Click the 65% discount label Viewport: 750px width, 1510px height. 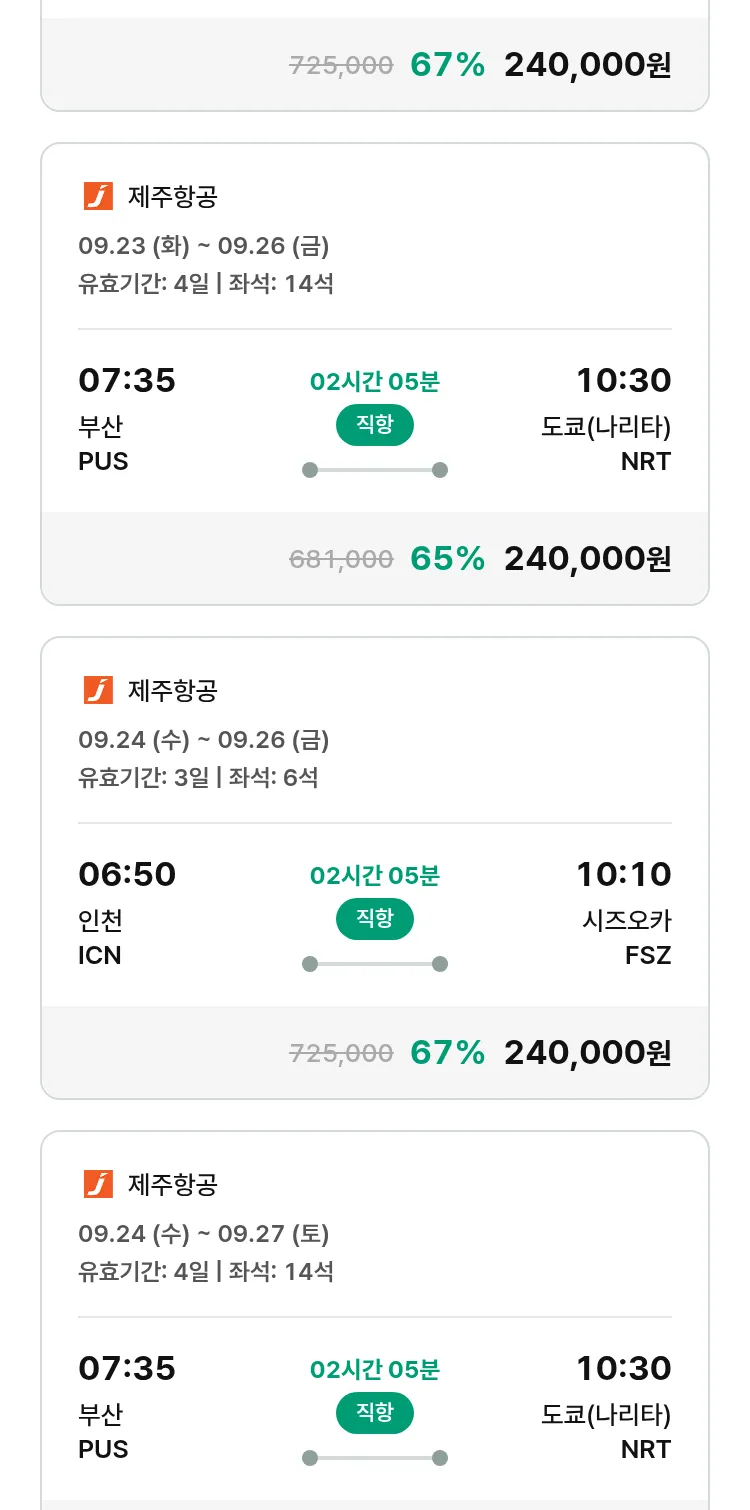pos(447,559)
